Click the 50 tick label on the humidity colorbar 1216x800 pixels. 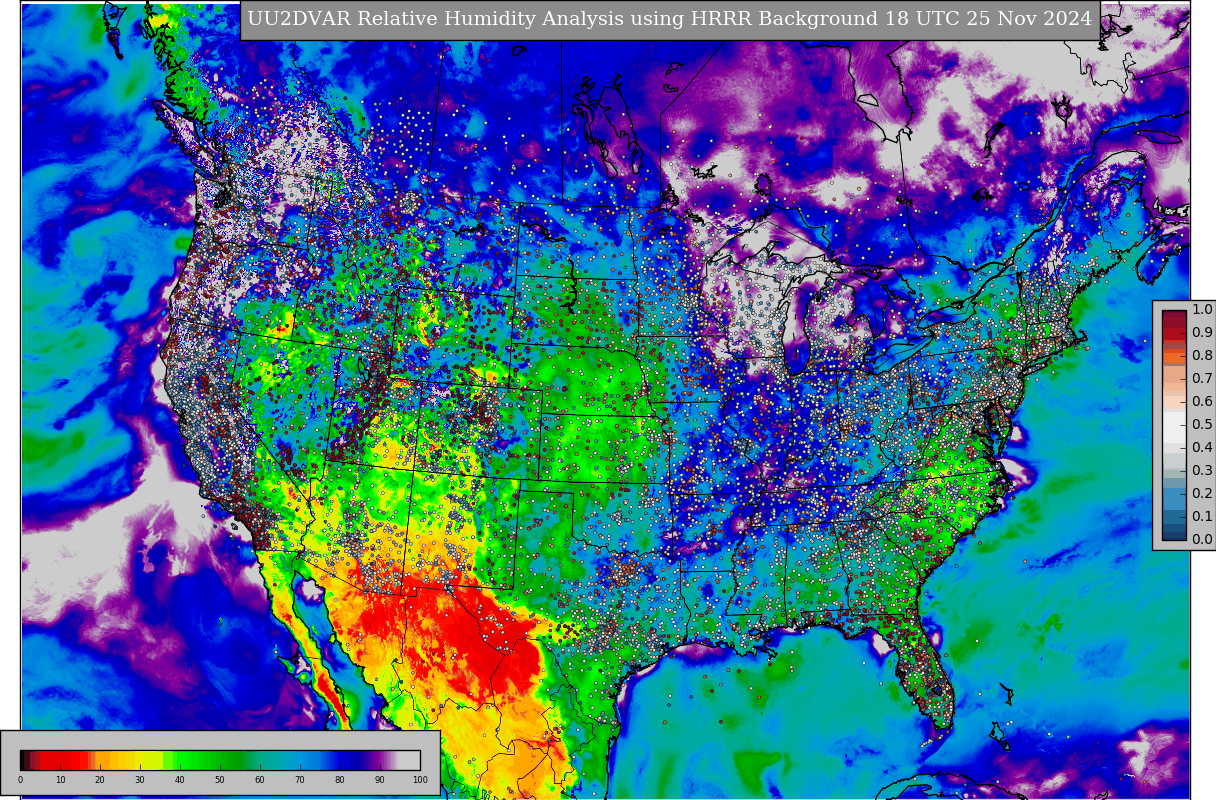tap(220, 780)
